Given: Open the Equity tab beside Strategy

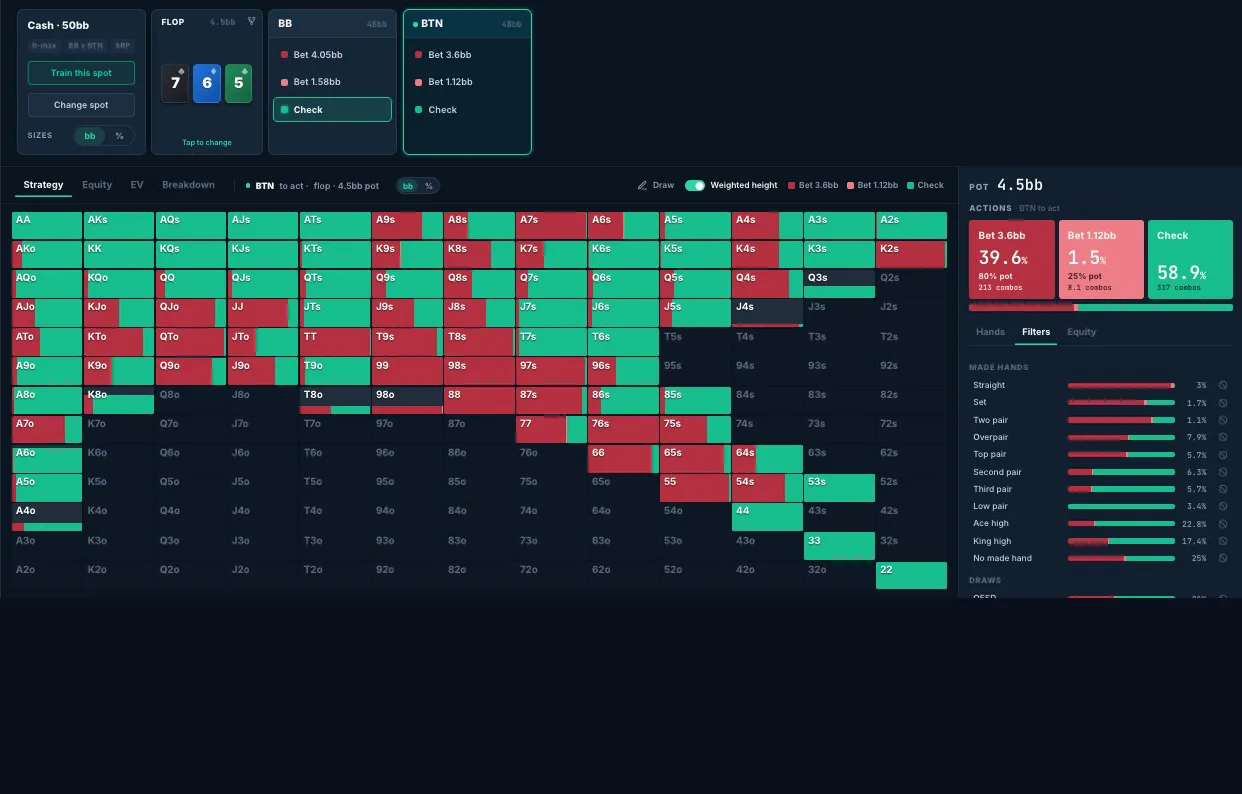Looking at the screenshot, I should click(97, 185).
